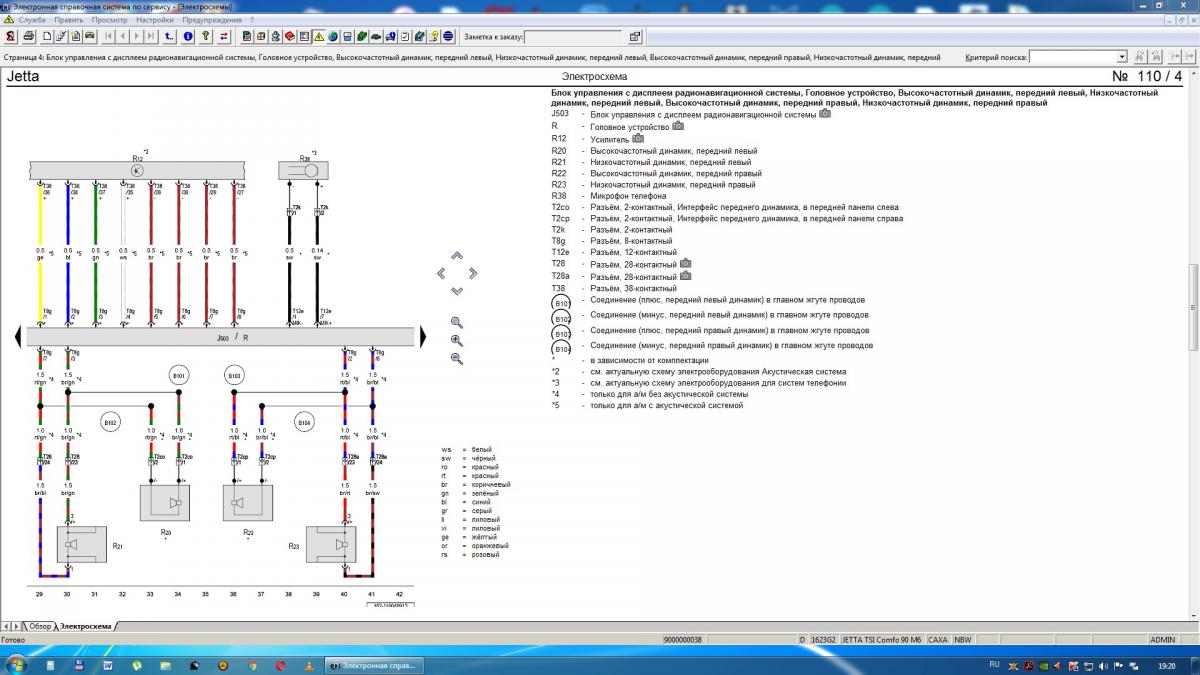Open the Предупреждения menu
Screen dimensions: 1200x675
pos(212,20)
